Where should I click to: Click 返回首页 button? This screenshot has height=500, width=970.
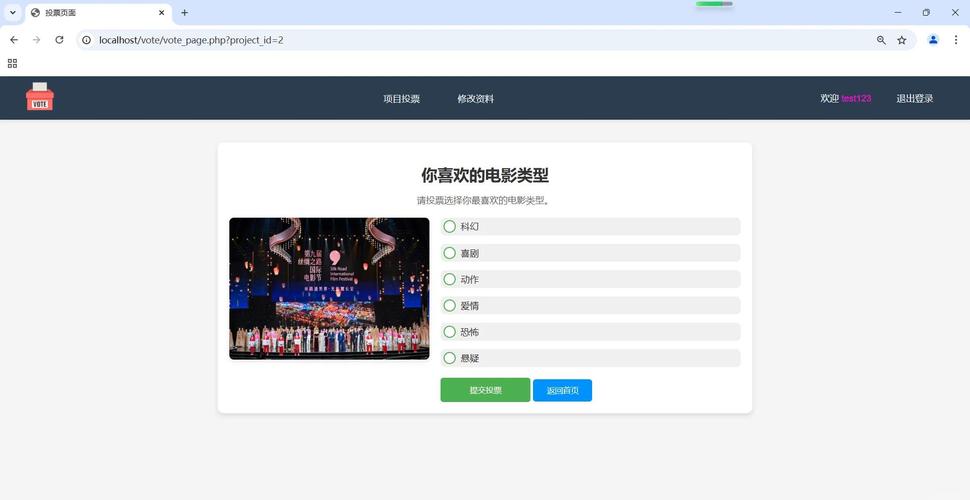tap(562, 390)
